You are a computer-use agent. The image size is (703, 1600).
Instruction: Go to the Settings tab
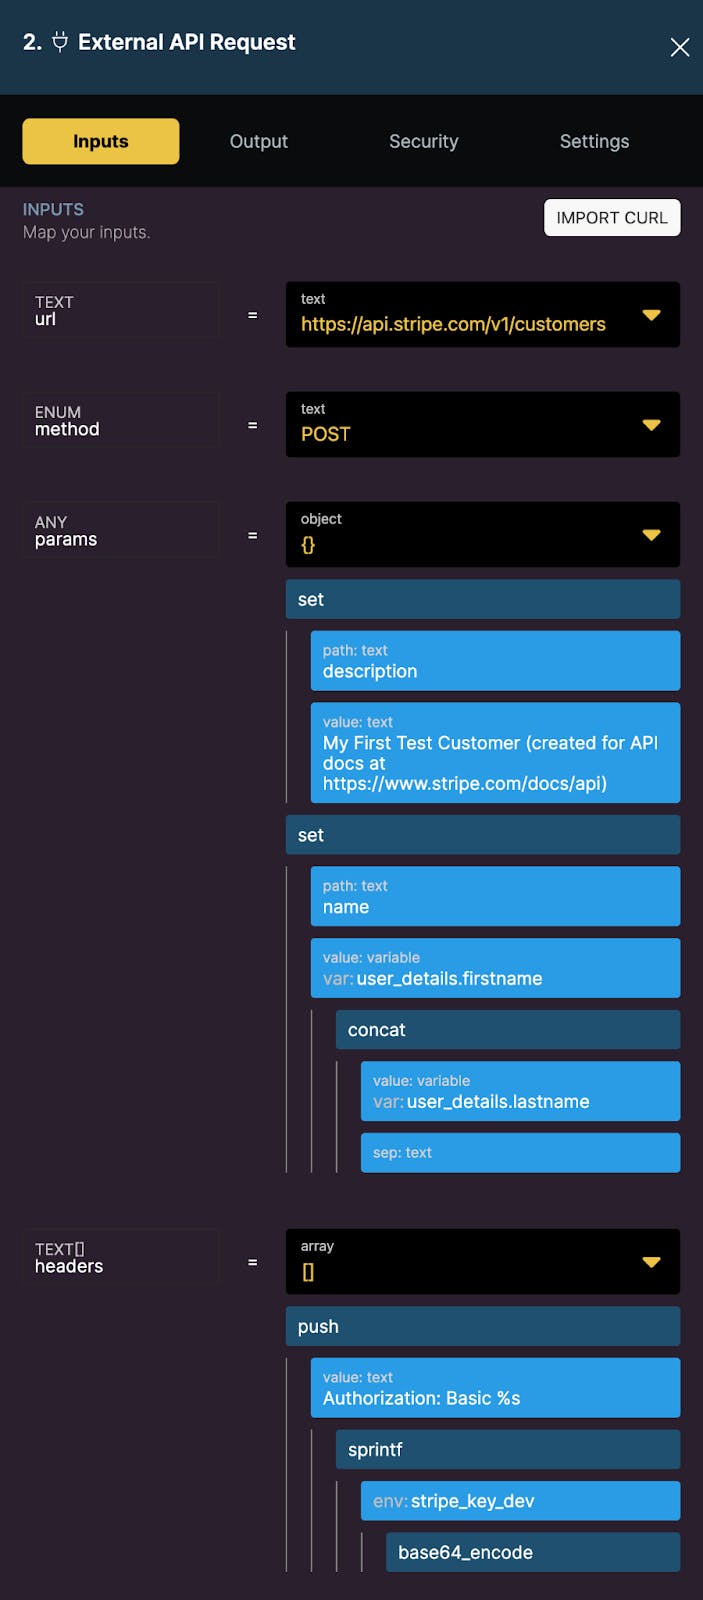pyautogui.click(x=594, y=141)
